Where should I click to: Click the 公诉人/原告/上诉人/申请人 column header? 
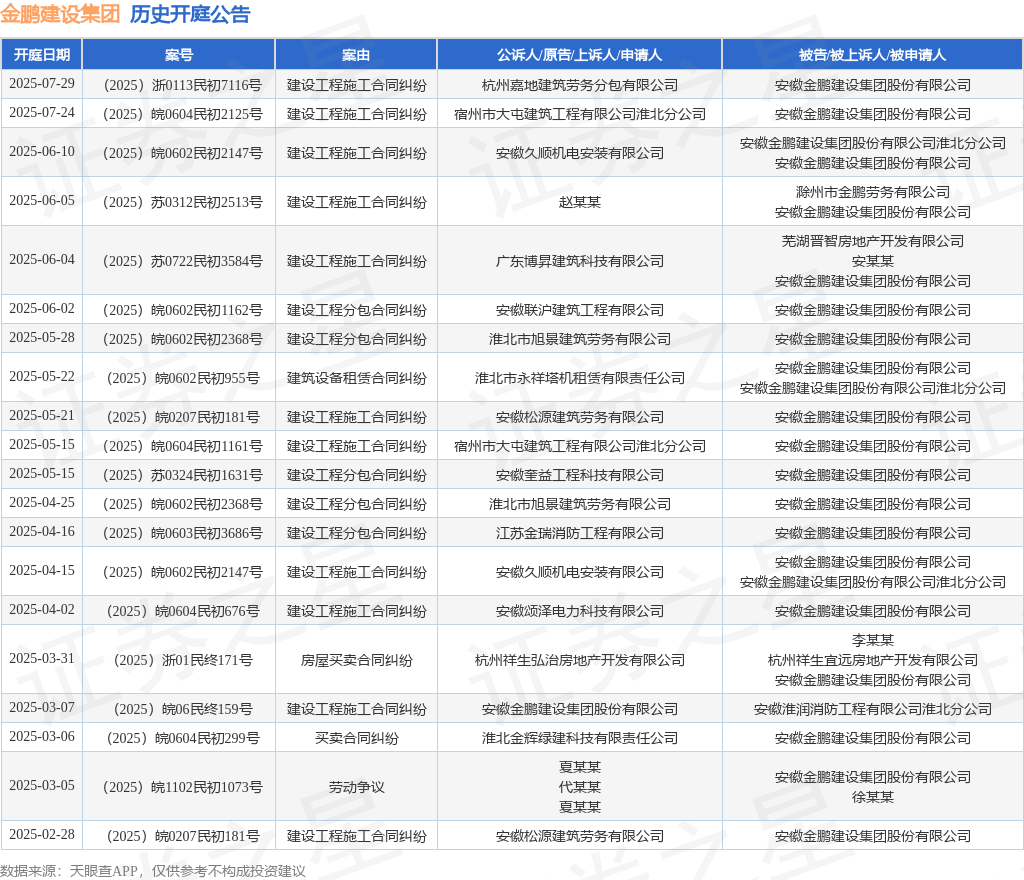click(579, 55)
